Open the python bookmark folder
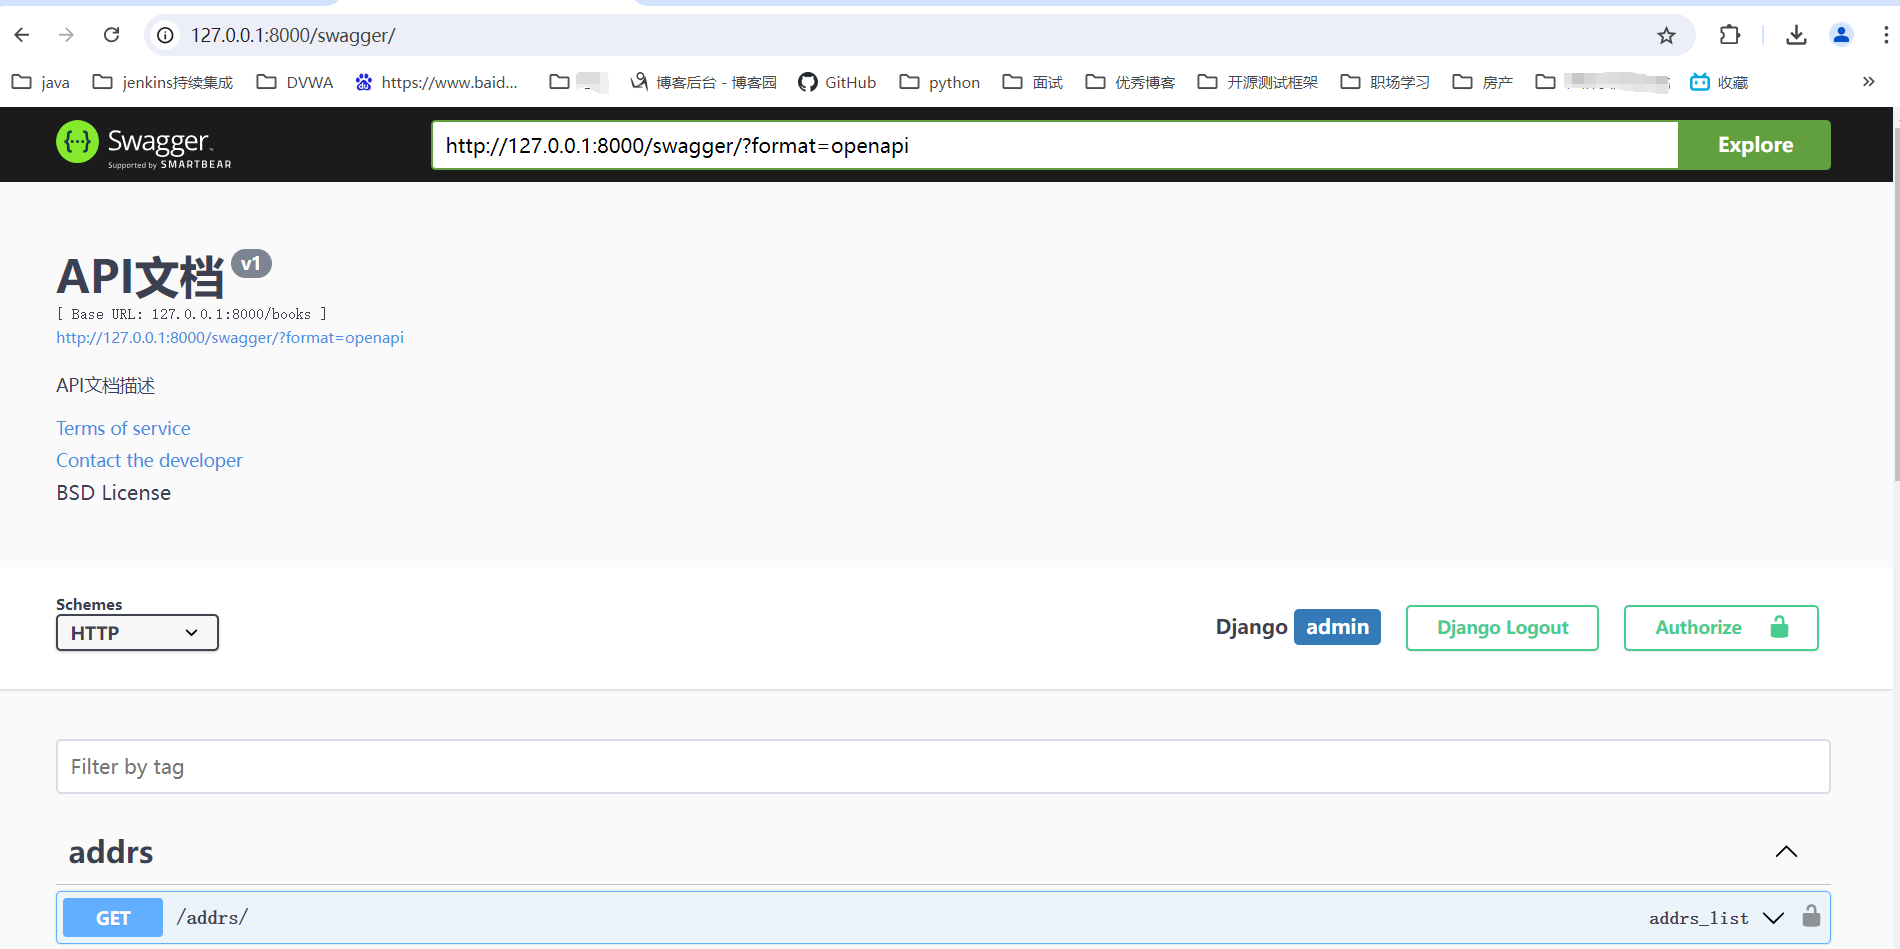This screenshot has height=949, width=1900. tap(940, 82)
